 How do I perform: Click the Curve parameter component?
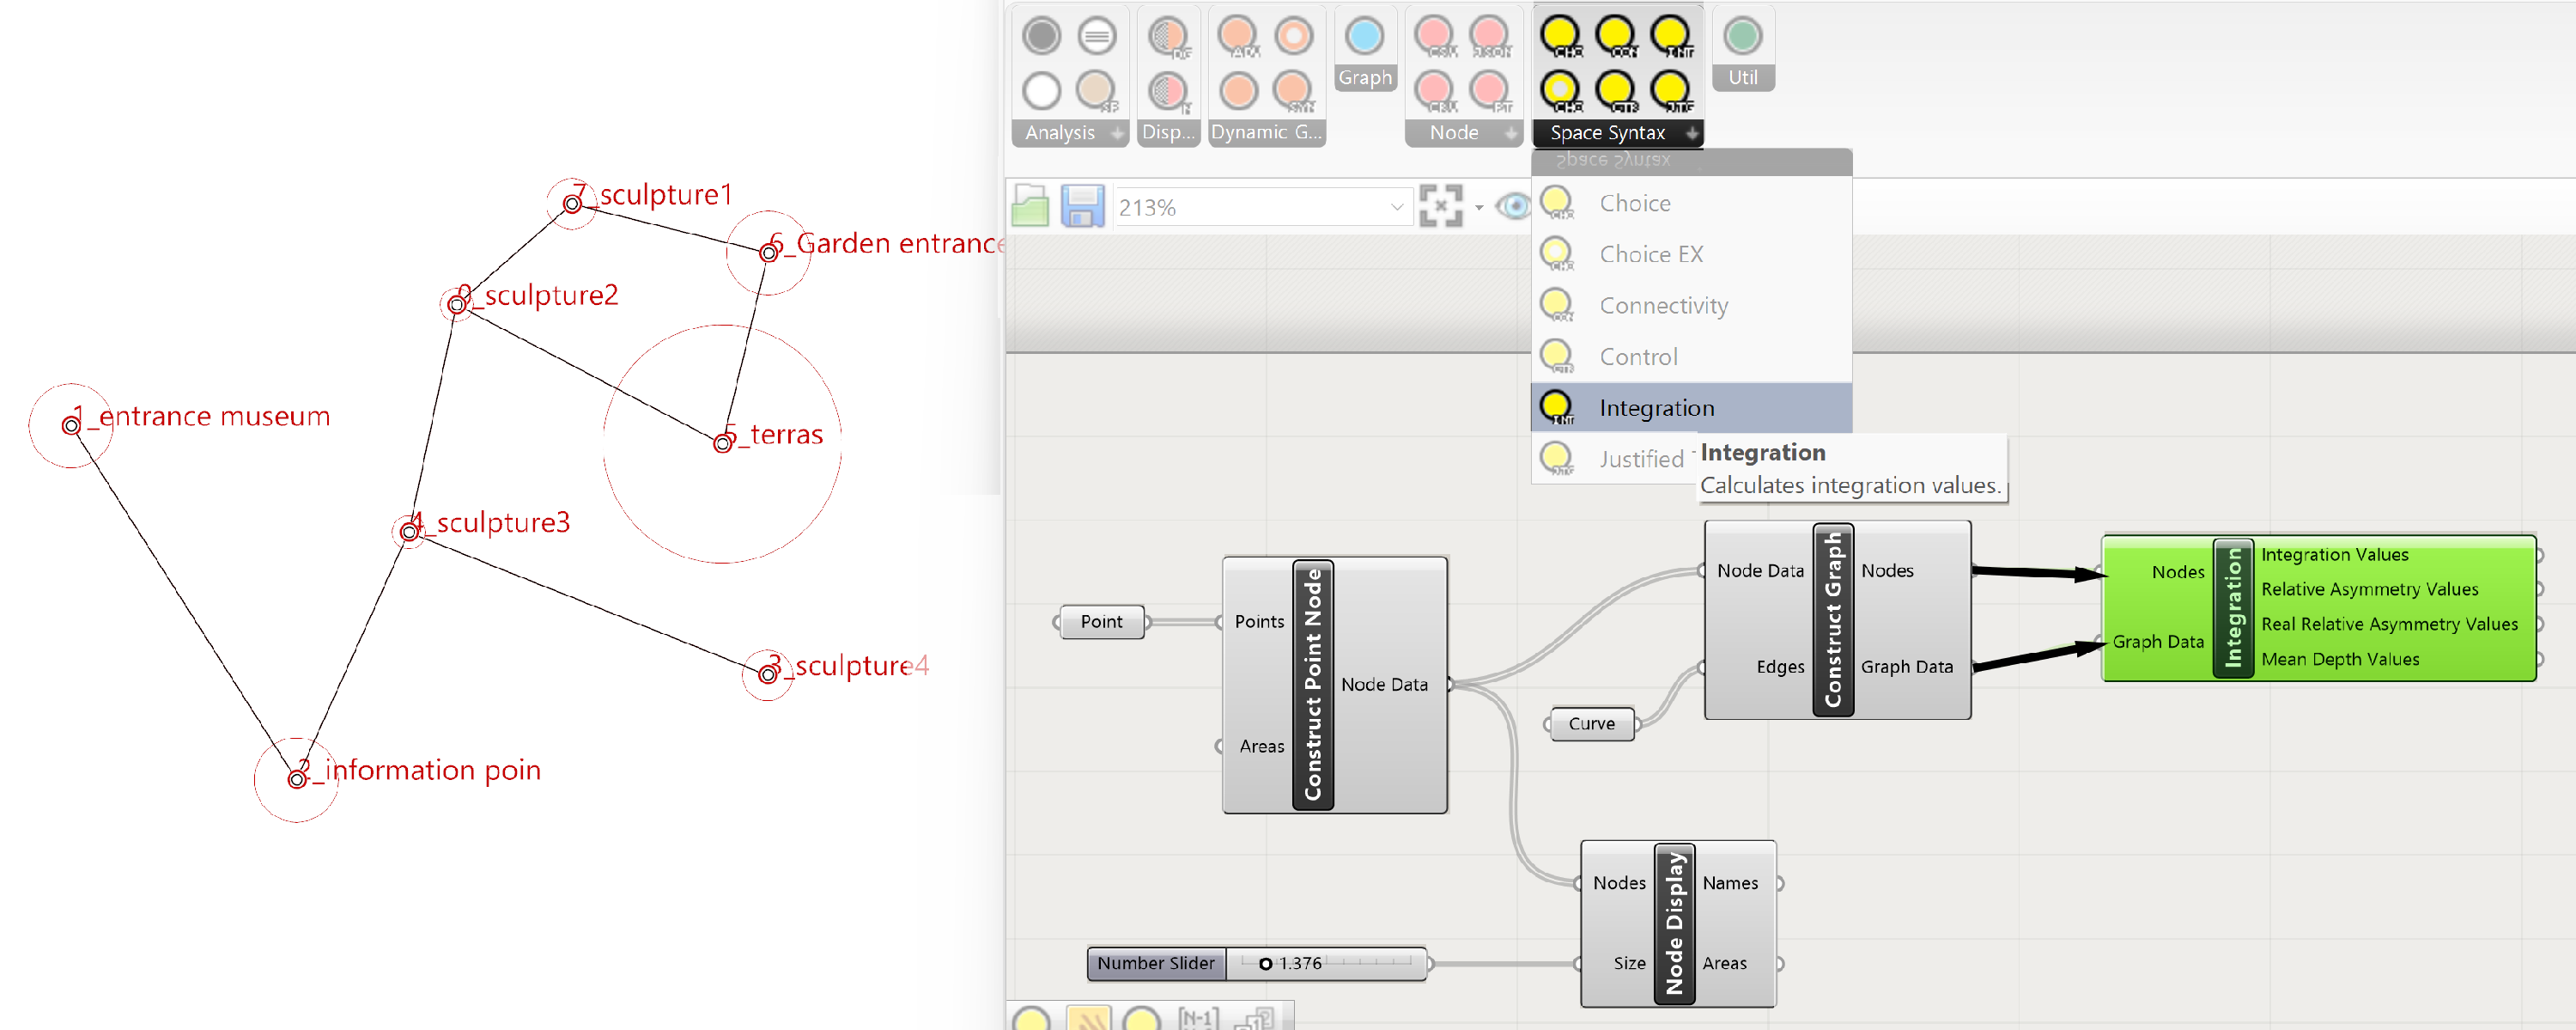[x=1591, y=723]
